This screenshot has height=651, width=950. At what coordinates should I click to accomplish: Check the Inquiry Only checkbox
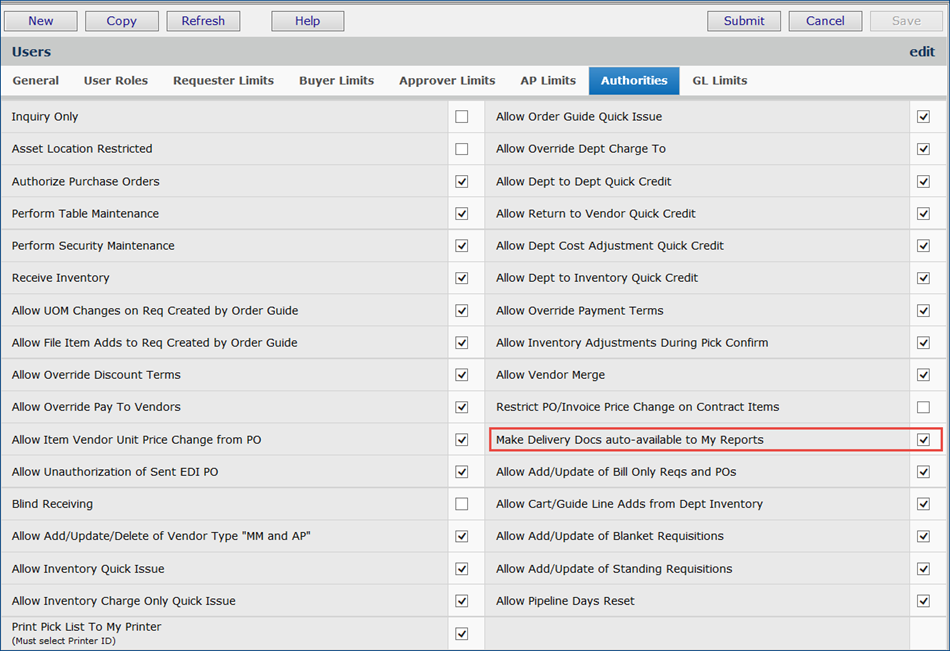461,117
